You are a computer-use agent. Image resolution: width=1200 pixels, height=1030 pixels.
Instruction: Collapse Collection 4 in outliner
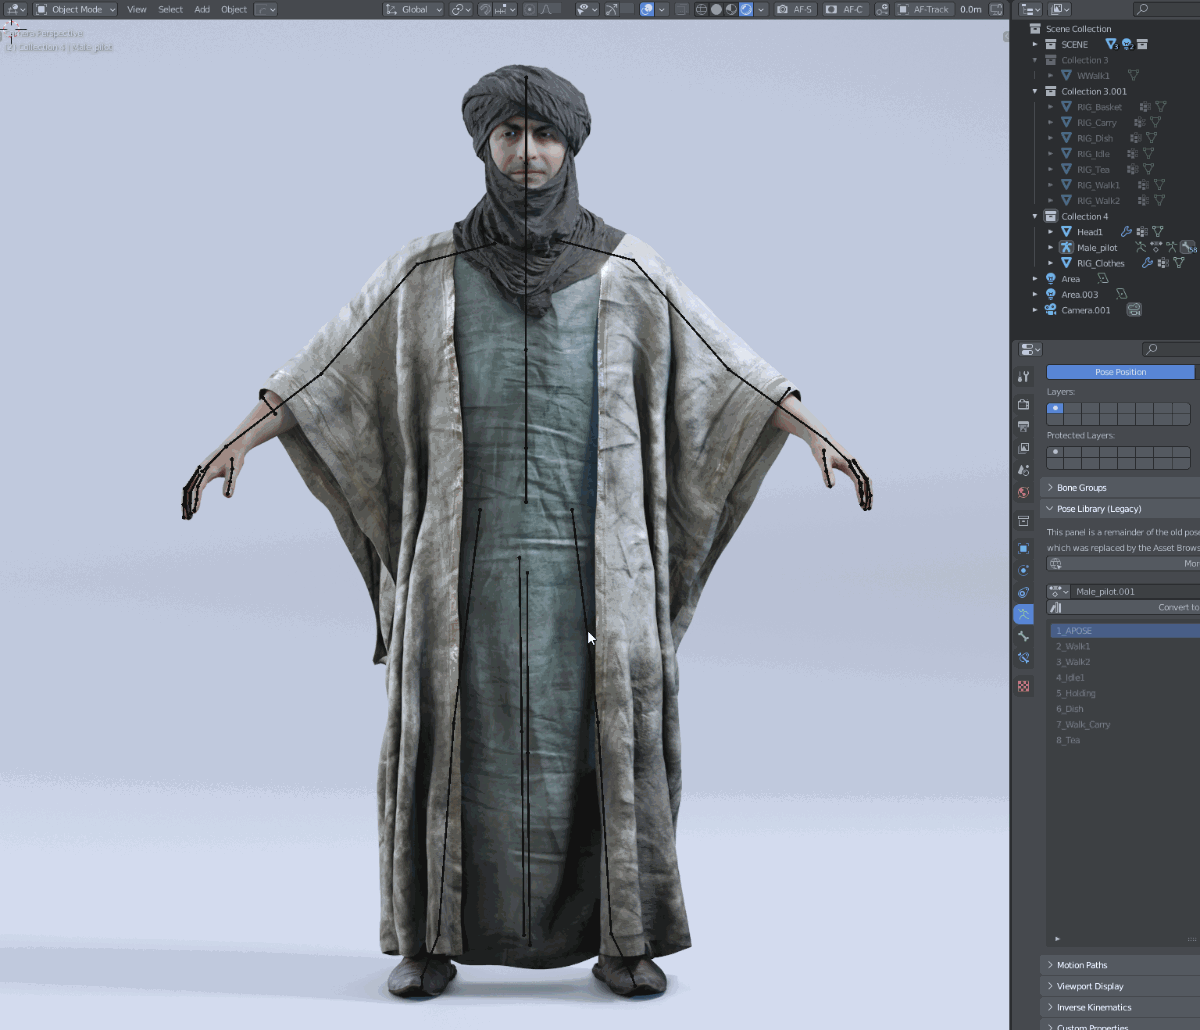(x=1035, y=216)
